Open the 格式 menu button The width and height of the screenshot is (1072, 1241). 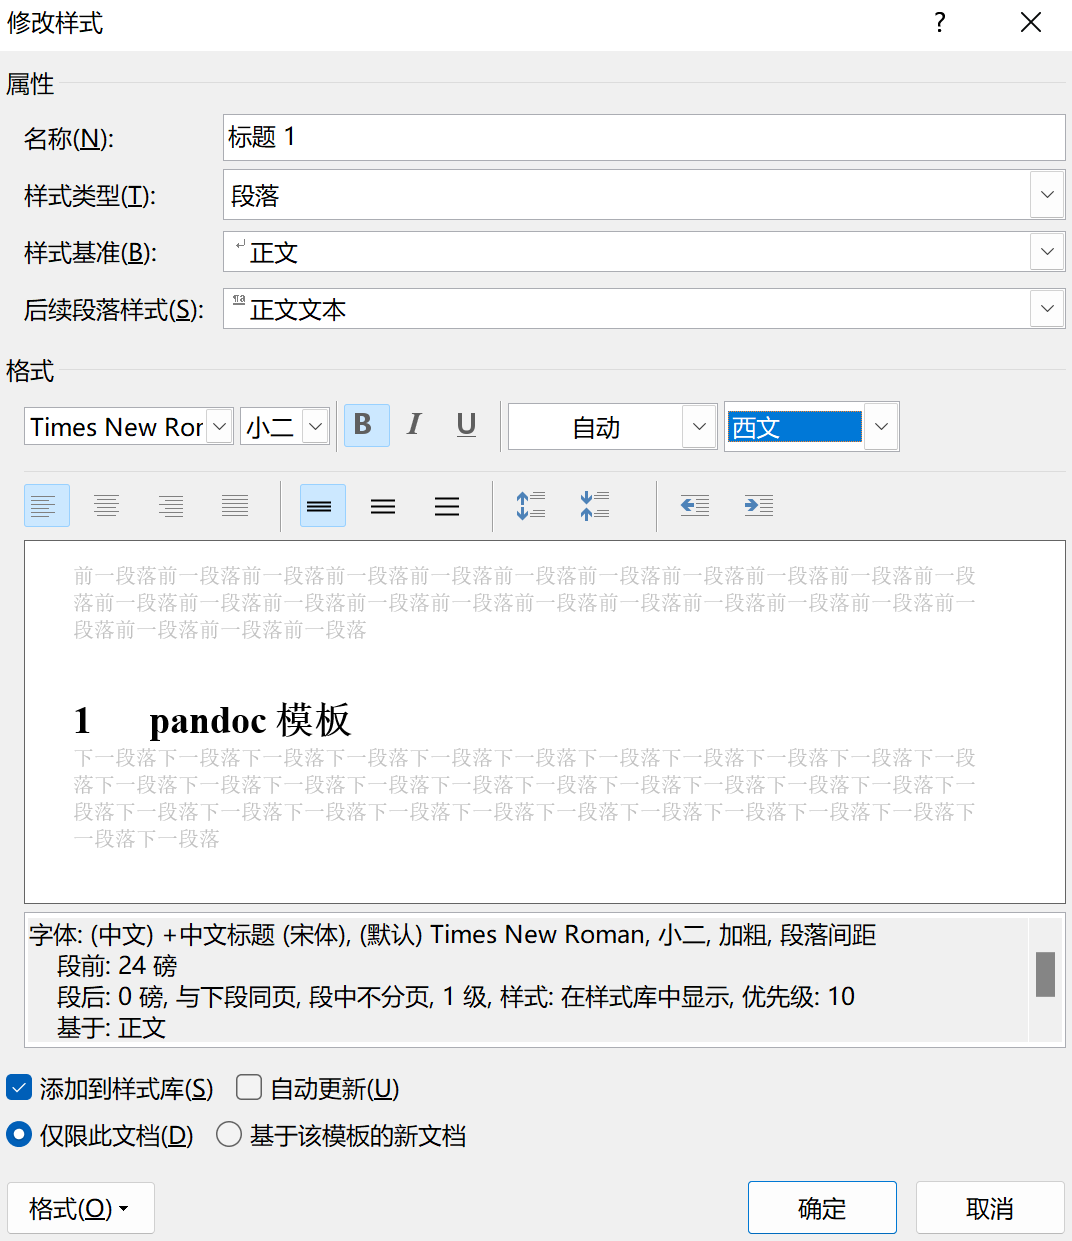click(80, 1208)
